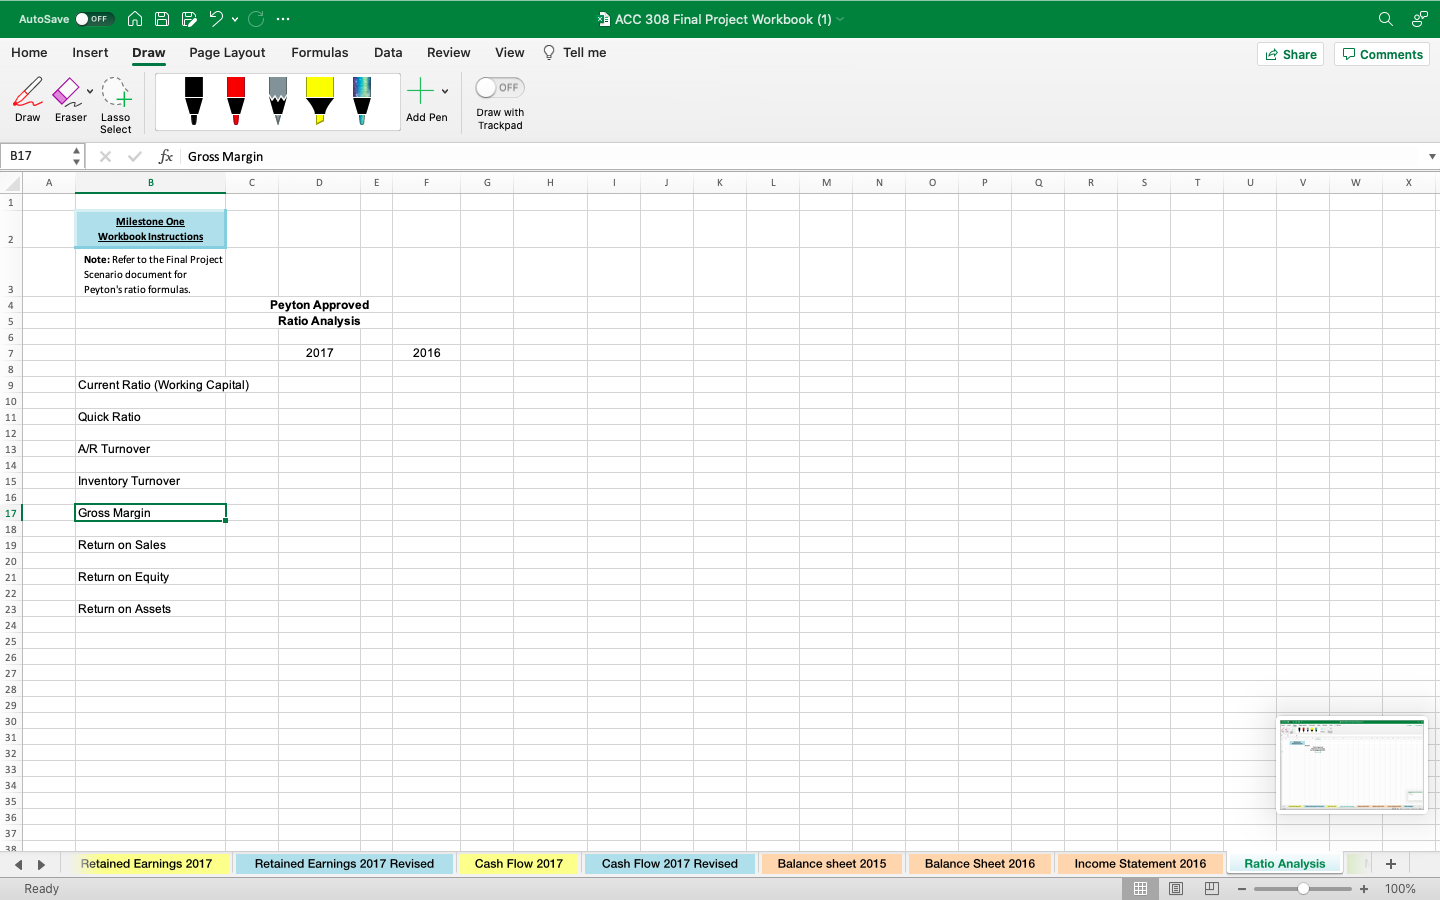
Task: Open the Retained Earnings 2017 Revised sheet
Action: tap(344, 864)
